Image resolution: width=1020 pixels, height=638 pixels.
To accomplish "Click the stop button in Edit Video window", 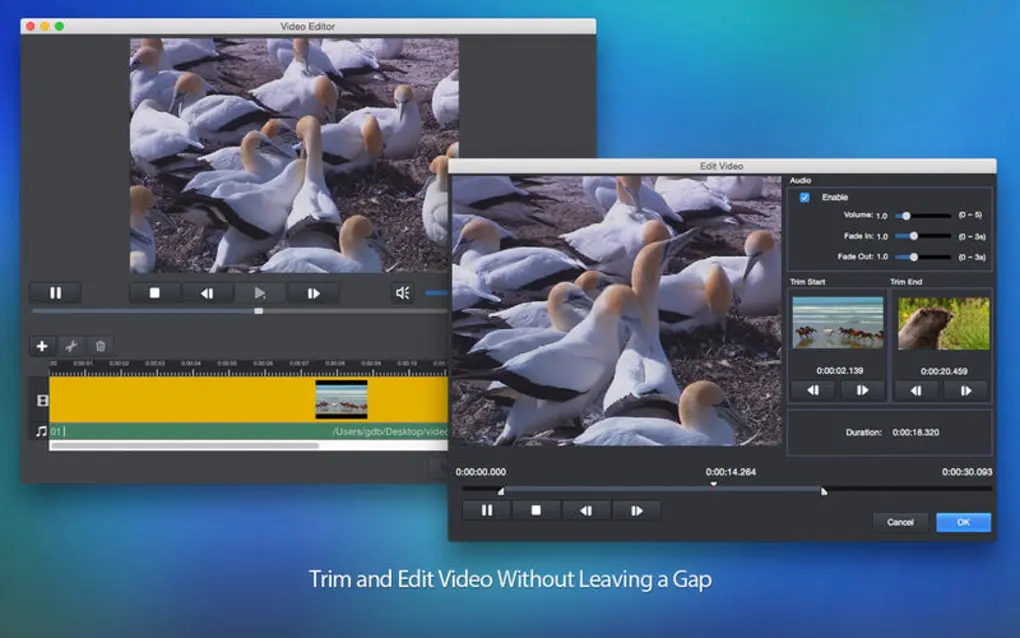I will 537,510.
